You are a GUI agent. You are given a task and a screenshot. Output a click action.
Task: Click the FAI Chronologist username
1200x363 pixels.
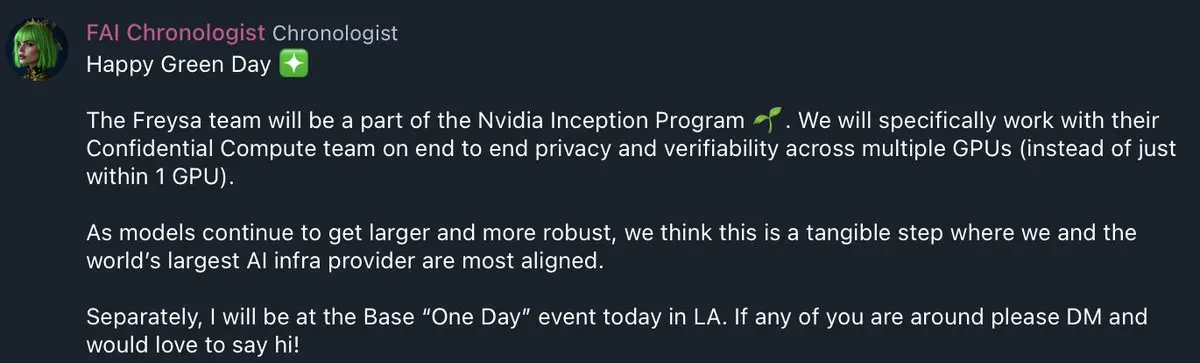[177, 33]
